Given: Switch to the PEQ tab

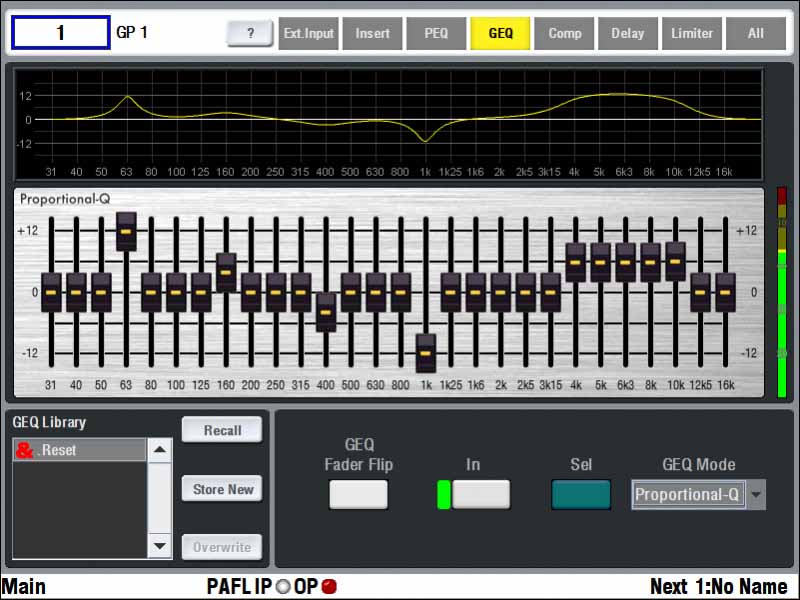Looking at the screenshot, I should pyautogui.click(x=436, y=33).
